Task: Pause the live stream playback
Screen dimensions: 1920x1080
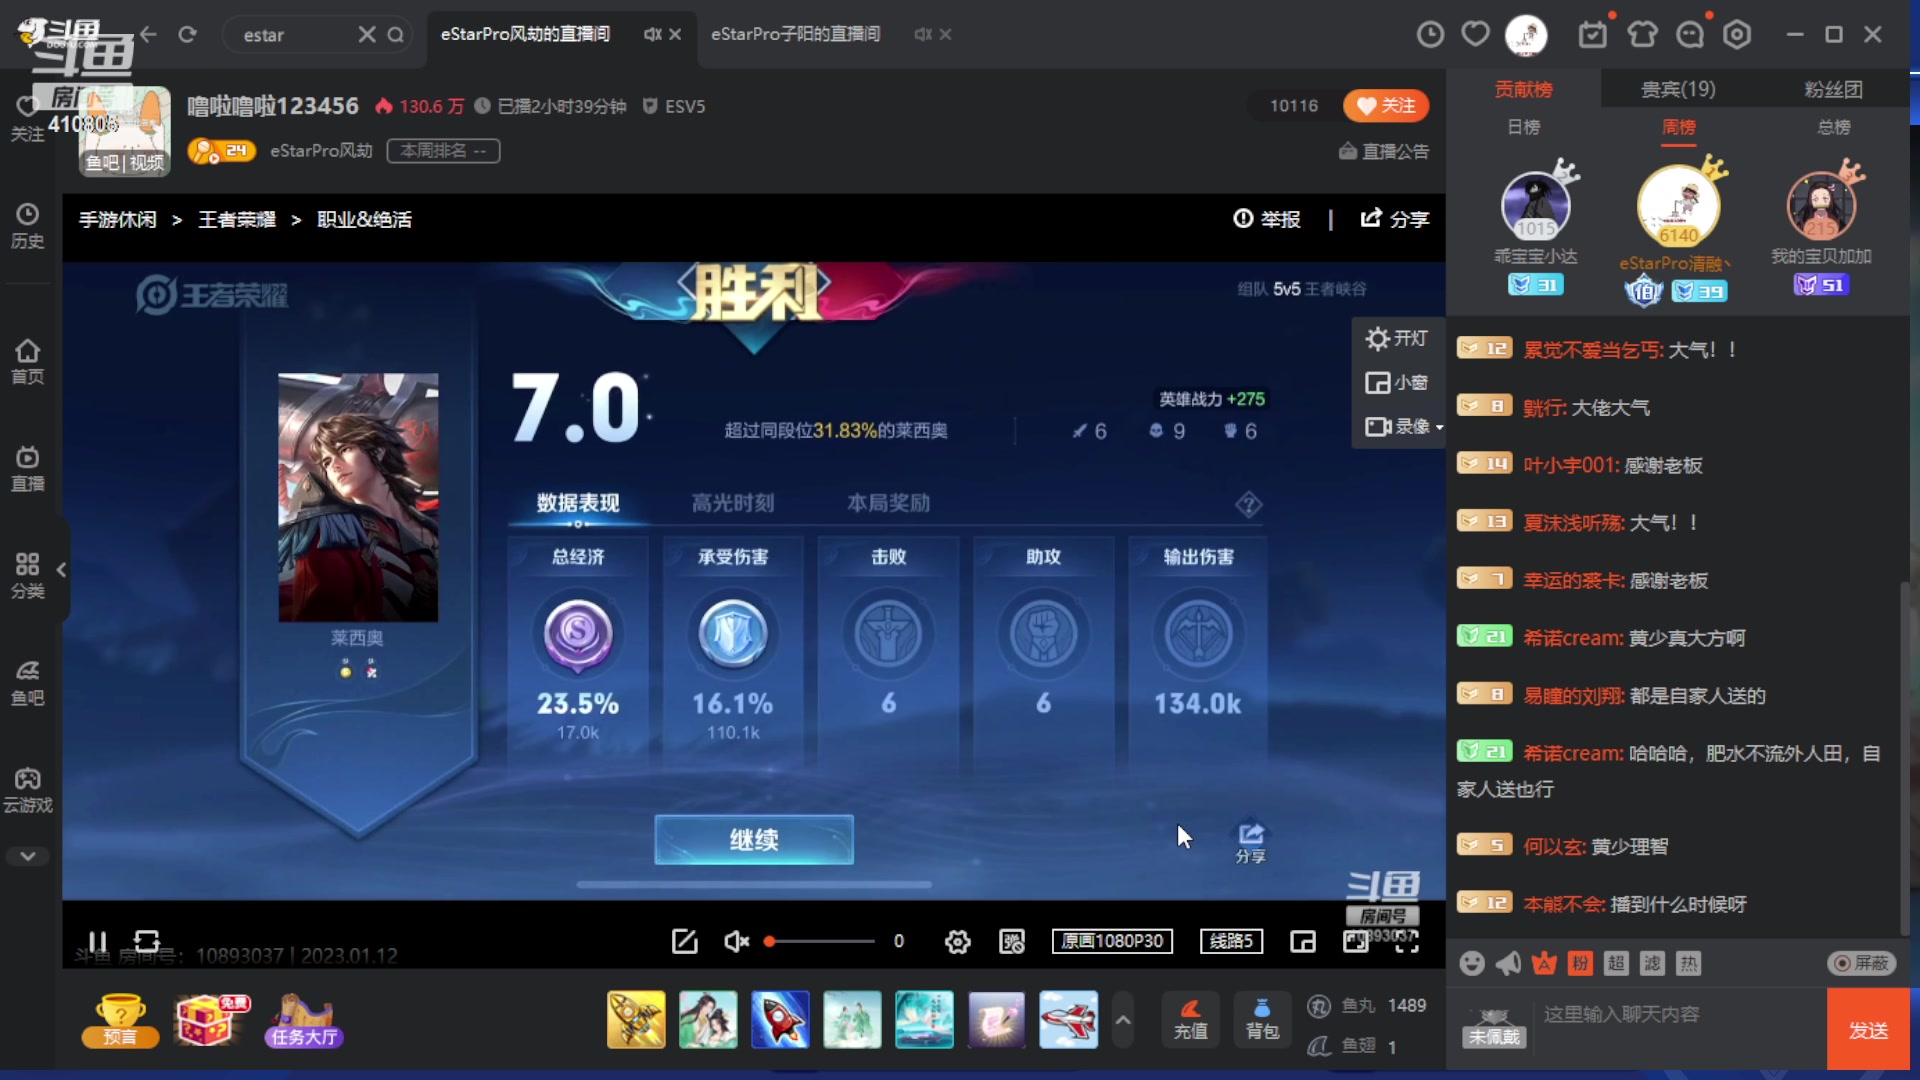Action: tap(97, 941)
